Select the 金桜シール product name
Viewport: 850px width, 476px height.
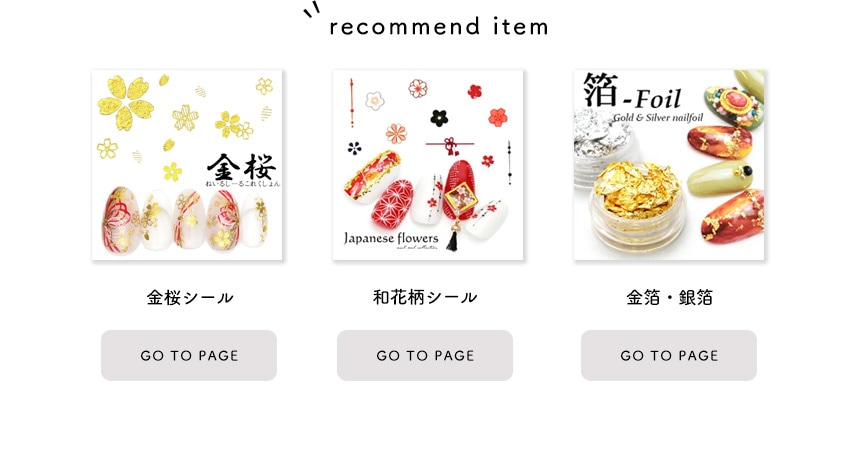pos(189,297)
